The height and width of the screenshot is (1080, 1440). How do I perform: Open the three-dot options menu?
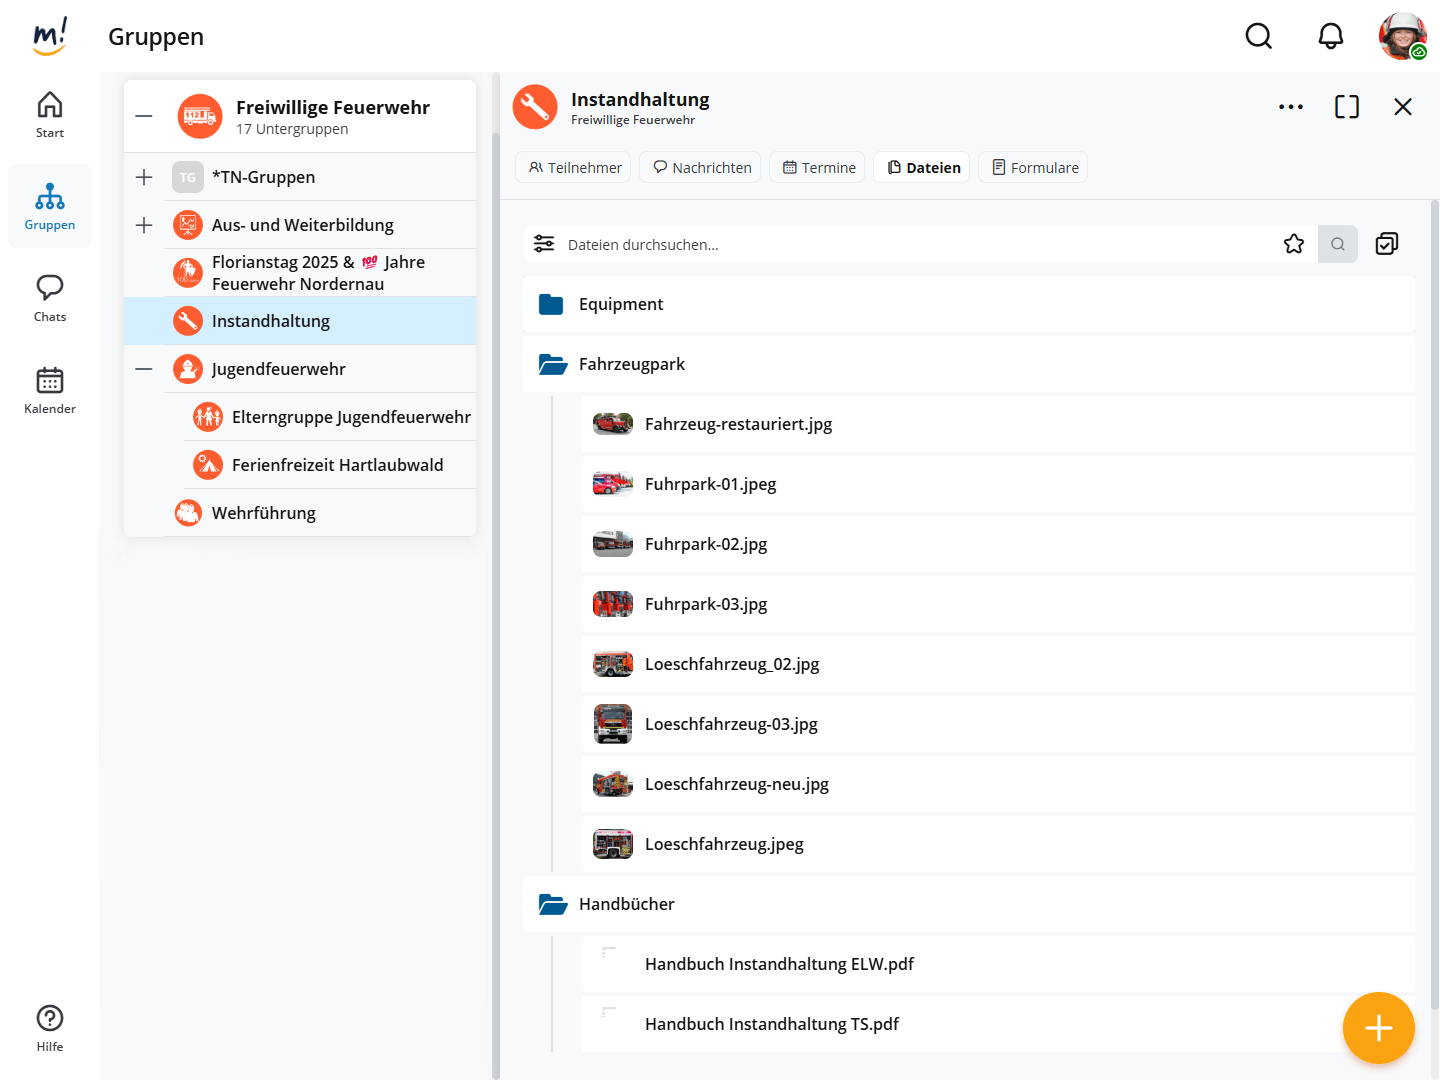pyautogui.click(x=1290, y=107)
